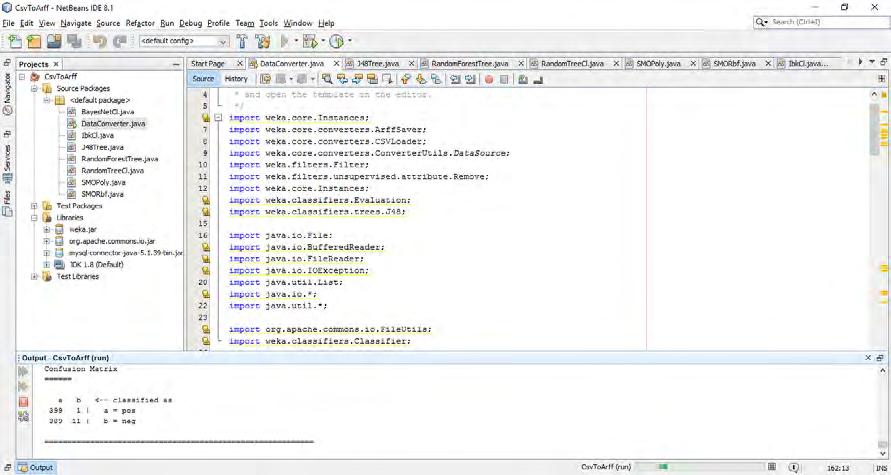Image resolution: width=891 pixels, height=475 pixels.
Task: Open the Refactor menu
Action: pyautogui.click(x=140, y=23)
